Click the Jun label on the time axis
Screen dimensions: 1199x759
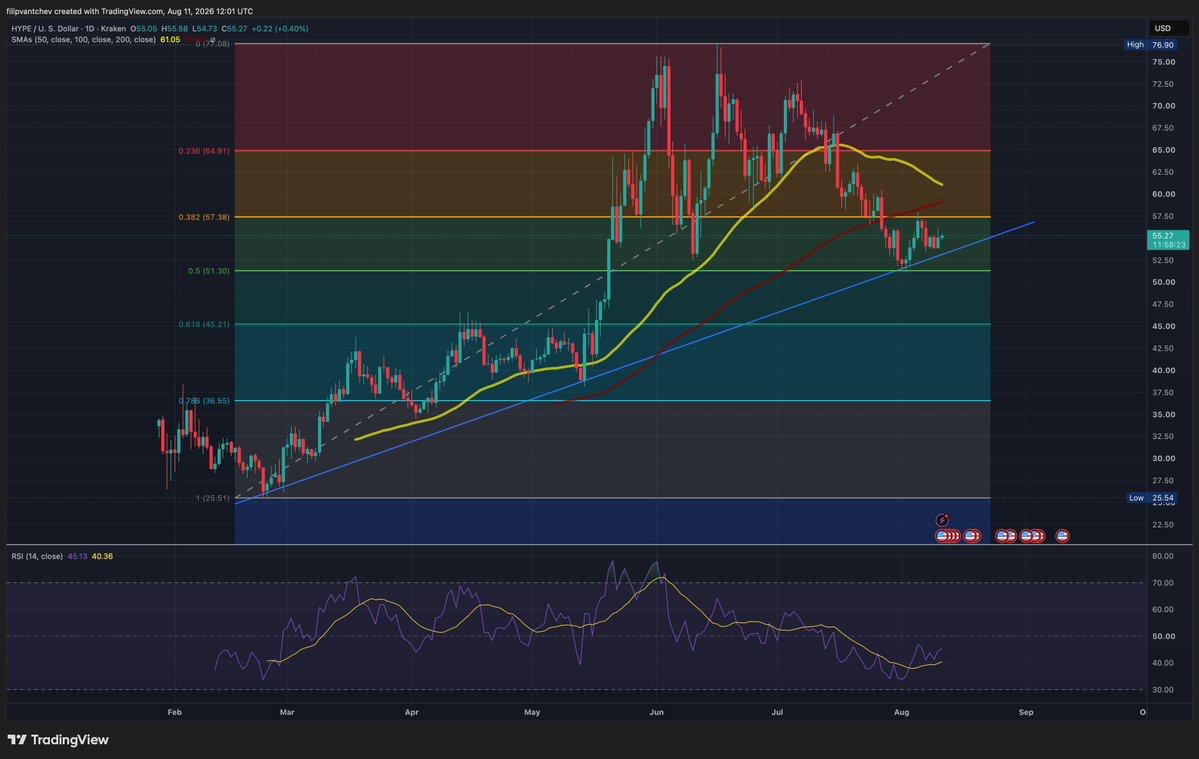(656, 712)
